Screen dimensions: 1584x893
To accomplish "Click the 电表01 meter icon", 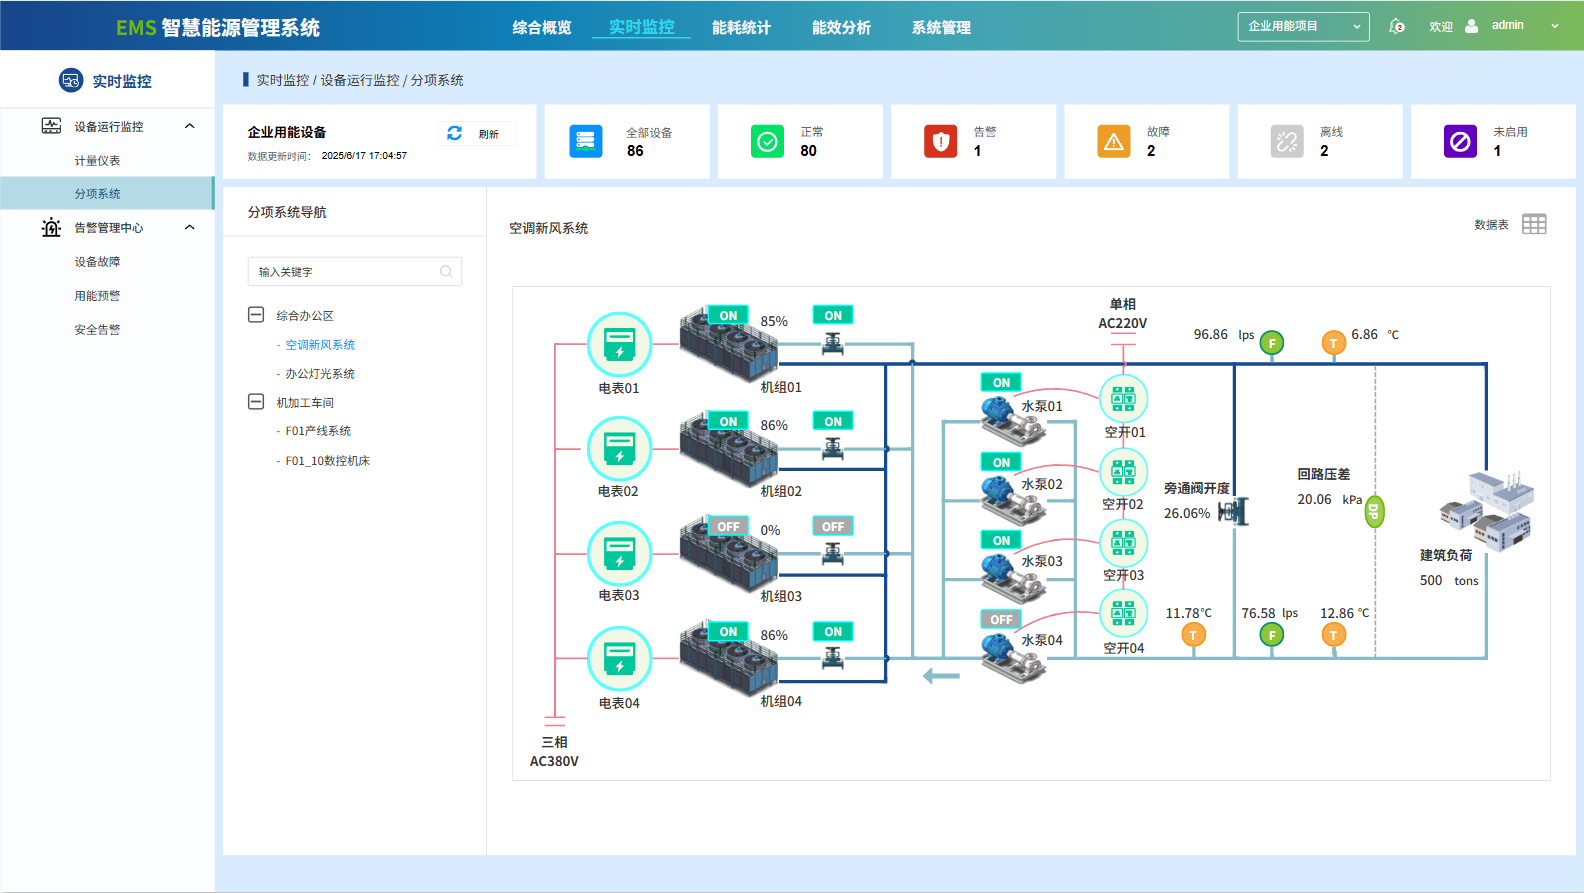I will click(x=619, y=344).
